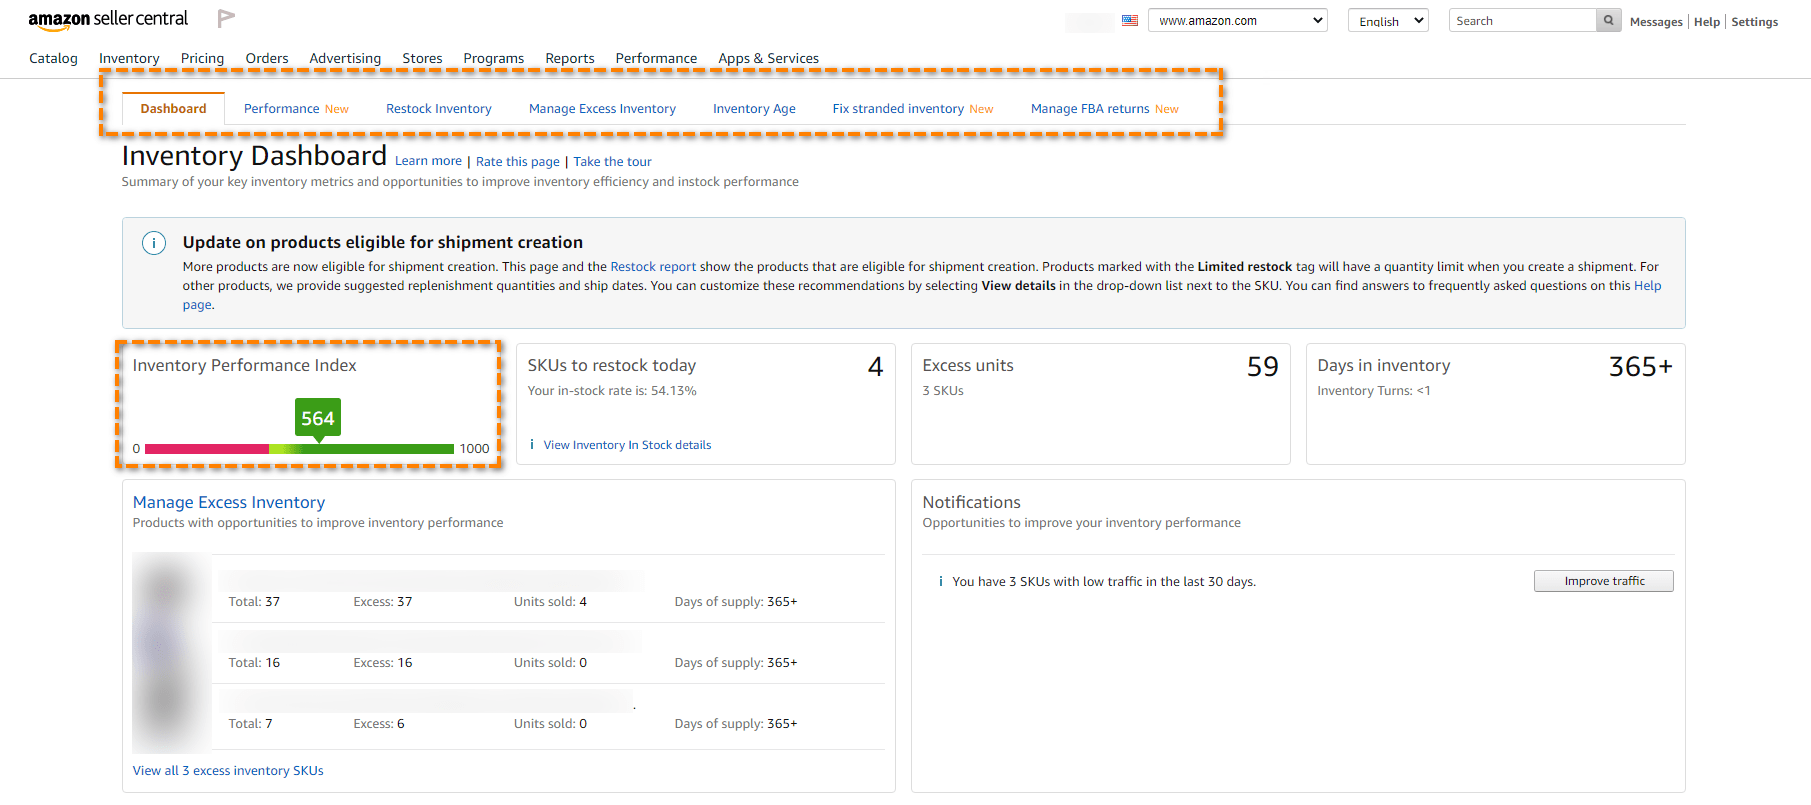Click the info icon beside View Inventory In Stock
This screenshot has width=1811, height=805.
click(531, 445)
